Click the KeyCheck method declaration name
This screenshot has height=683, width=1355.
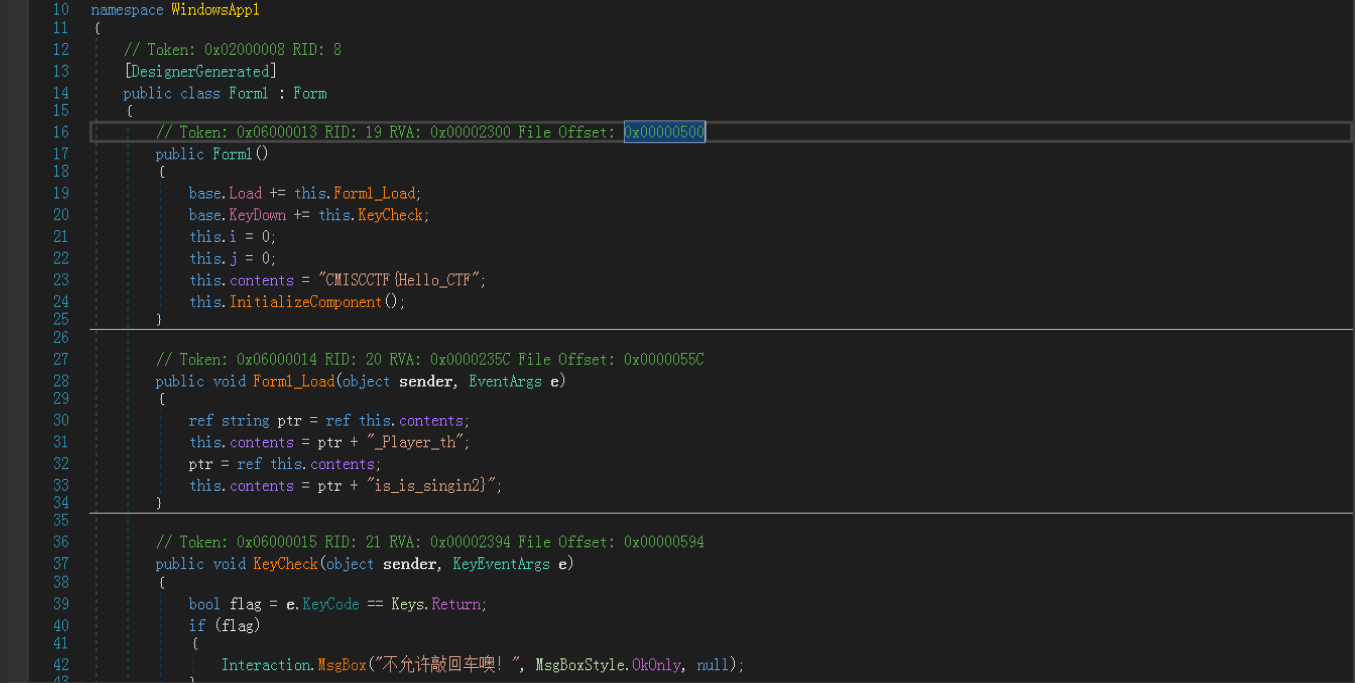[x=285, y=564]
